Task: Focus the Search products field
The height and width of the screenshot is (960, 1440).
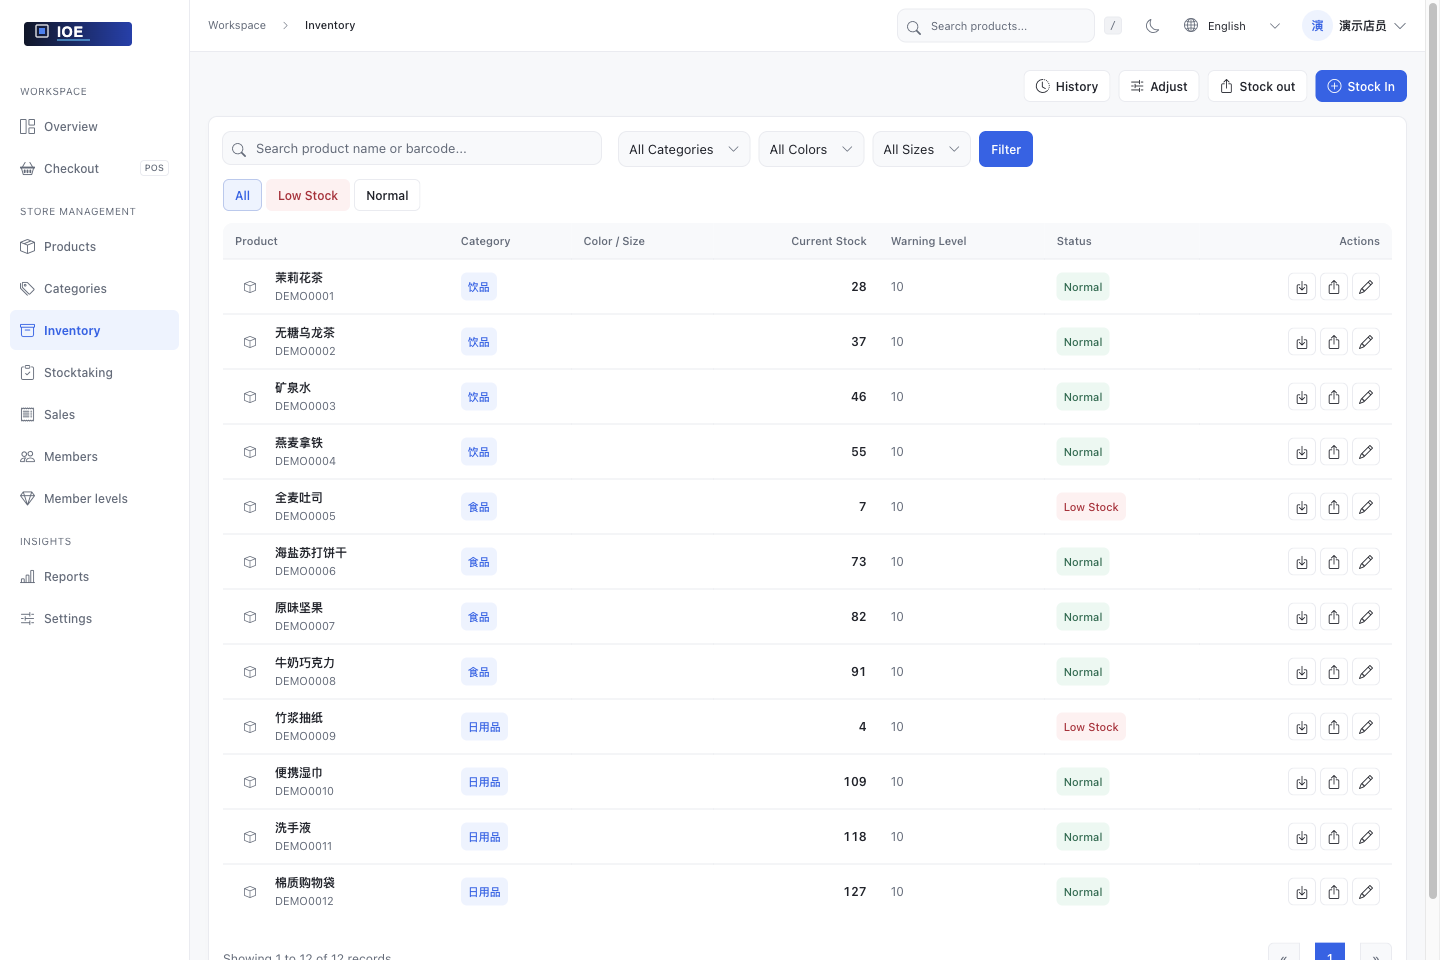Action: point(996,26)
